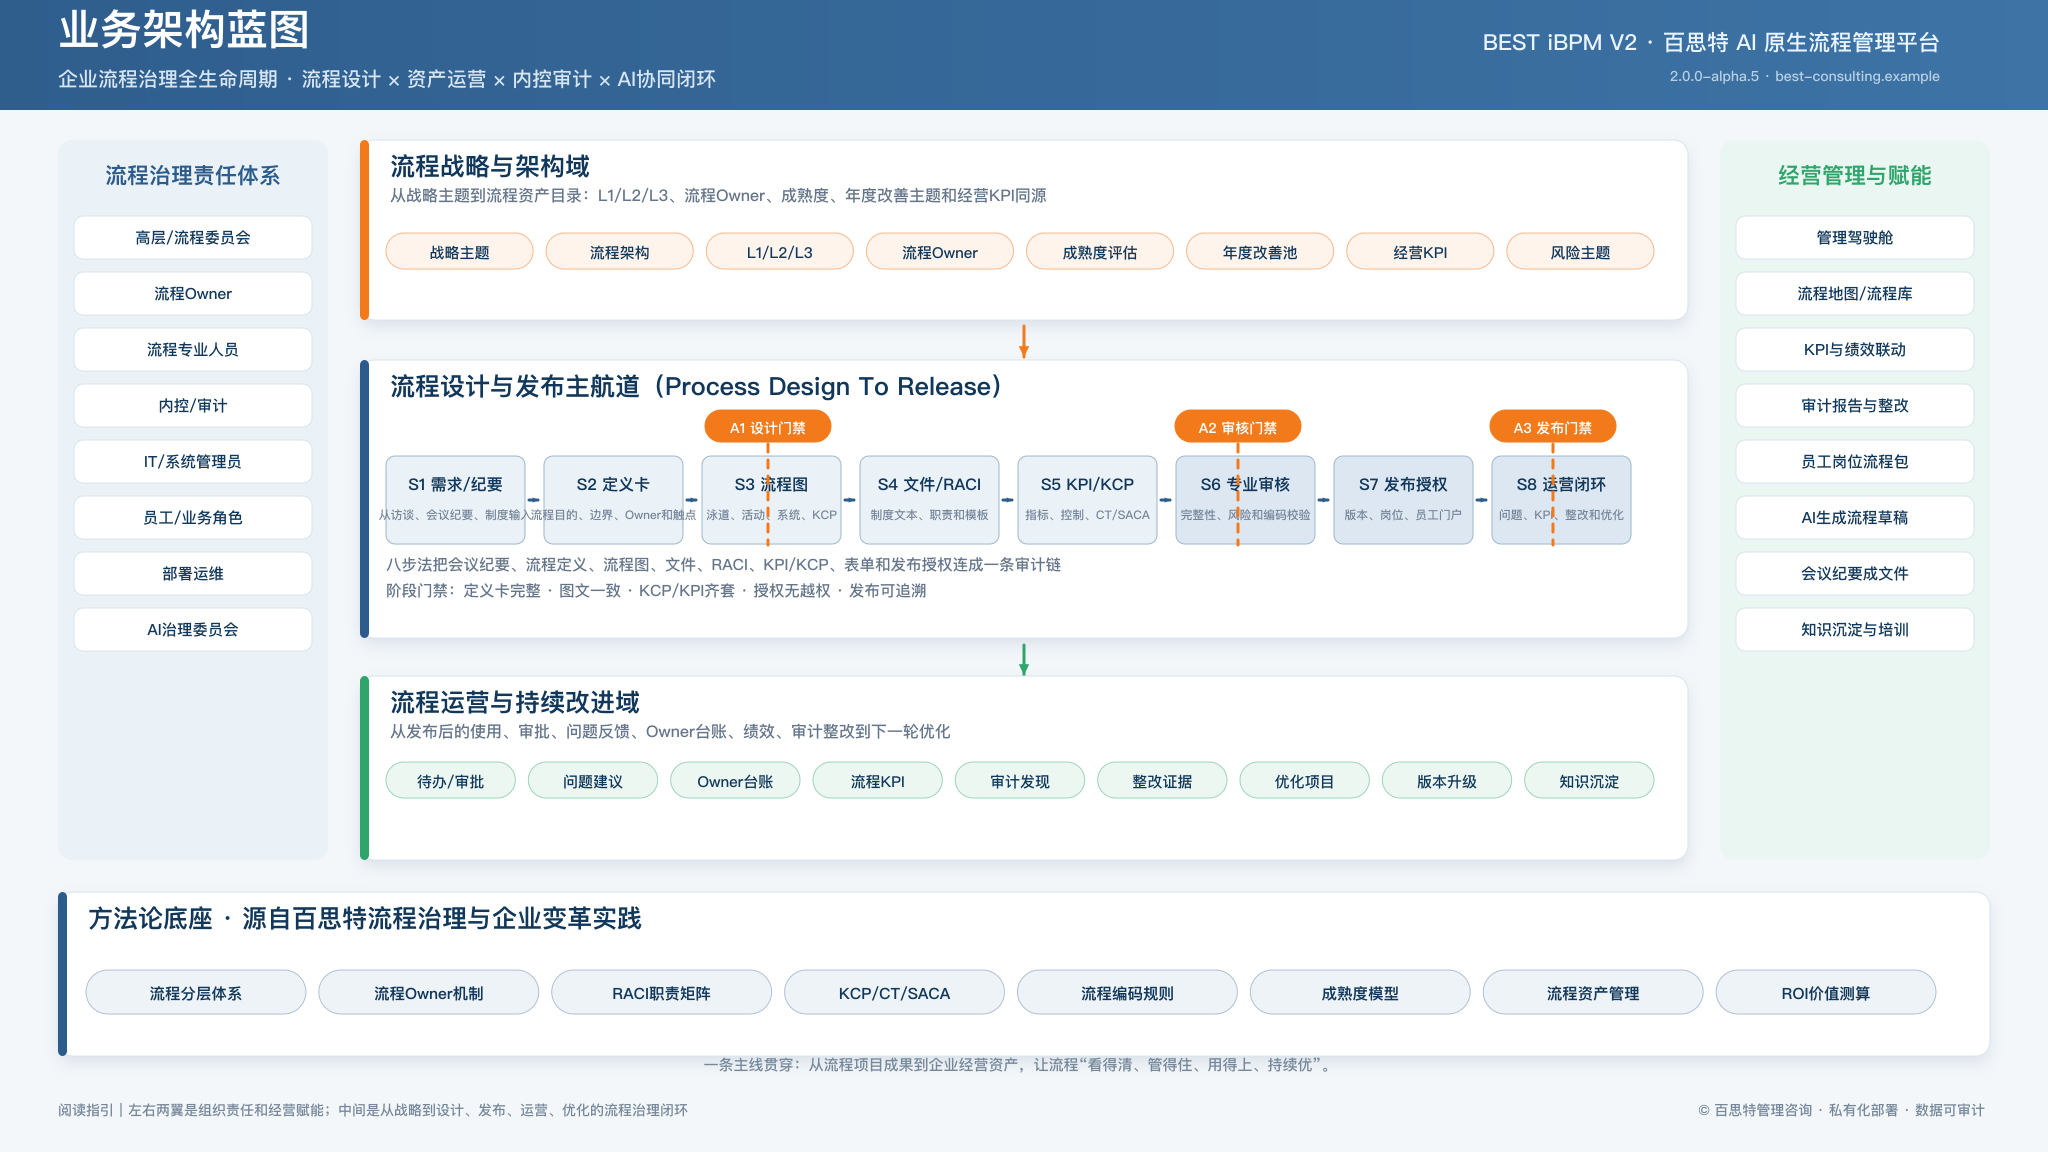Select the ROI价值测算 pill
The height and width of the screenshot is (1152, 2048).
(x=1826, y=993)
